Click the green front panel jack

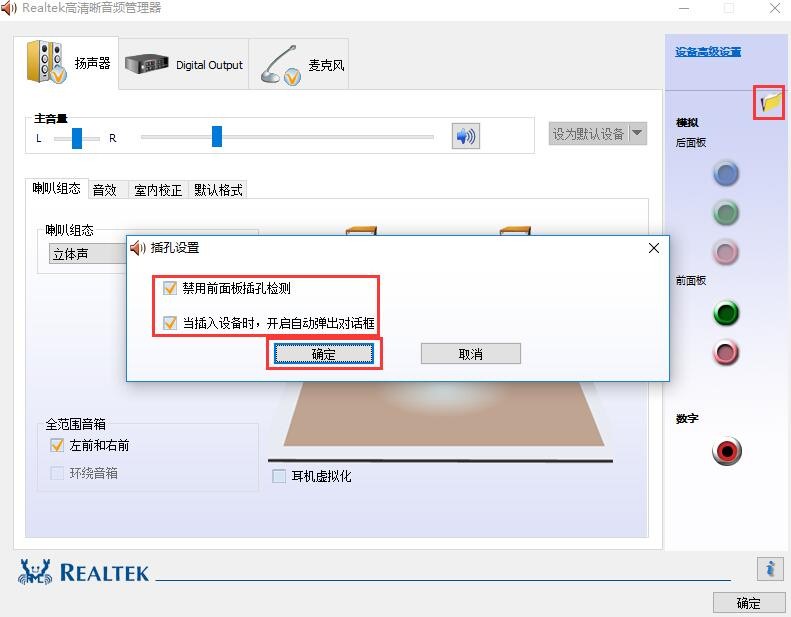726,313
